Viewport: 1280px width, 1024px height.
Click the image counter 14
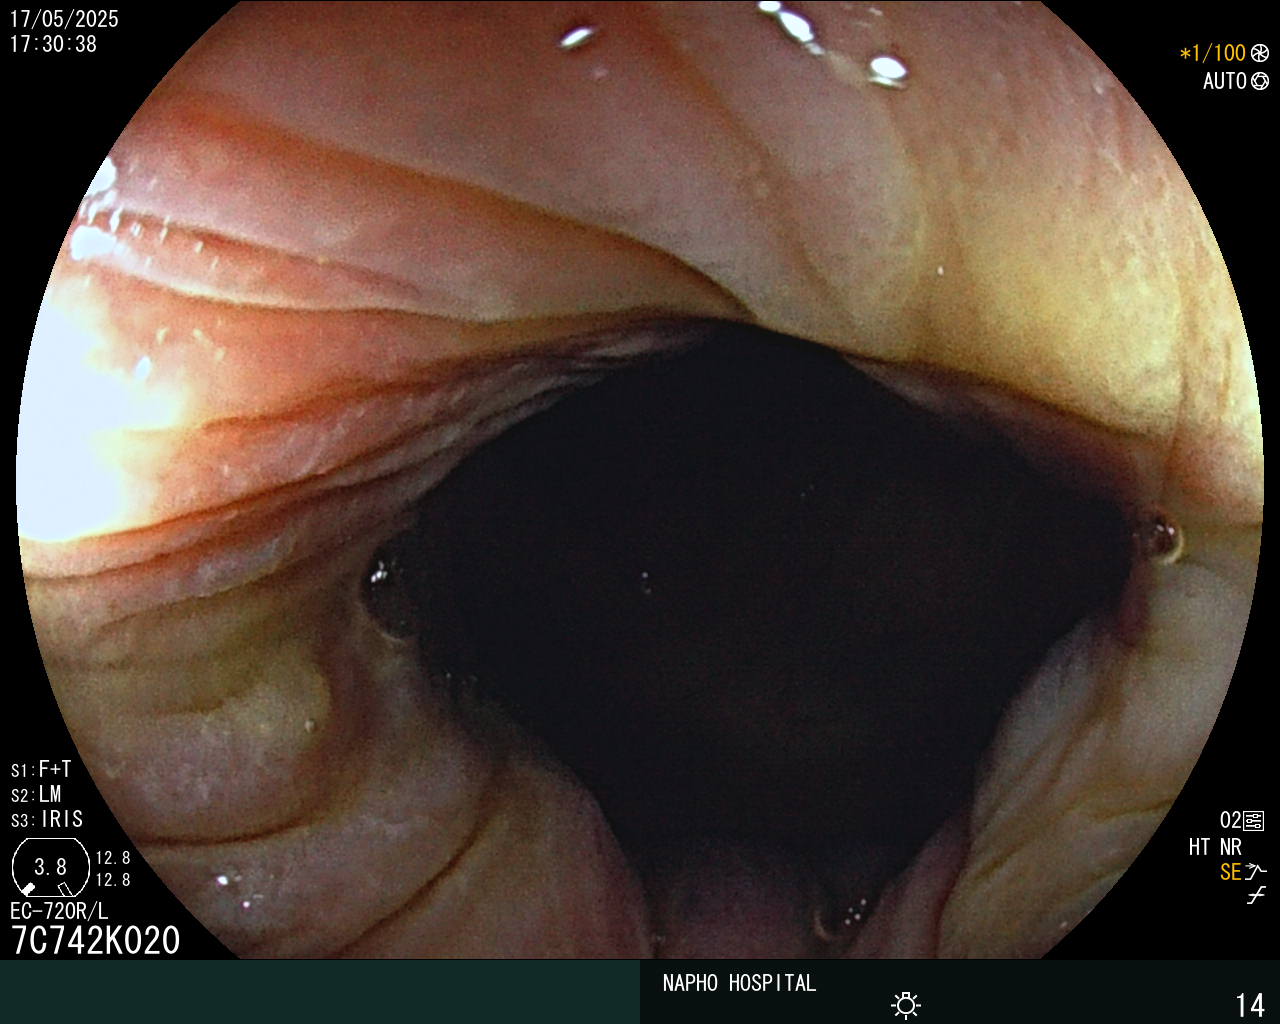point(1250,1005)
